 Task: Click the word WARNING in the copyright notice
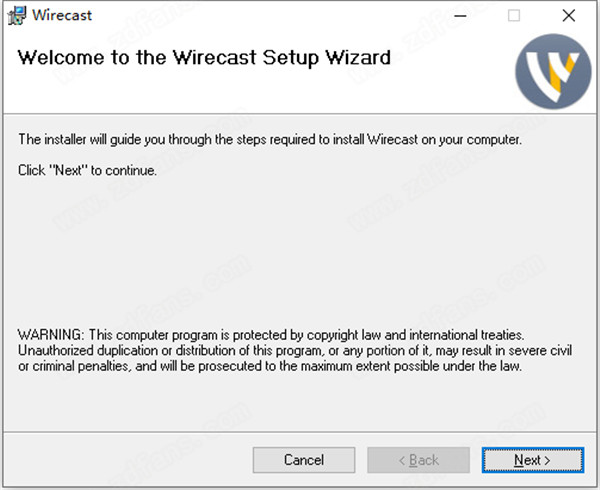click(x=50, y=335)
